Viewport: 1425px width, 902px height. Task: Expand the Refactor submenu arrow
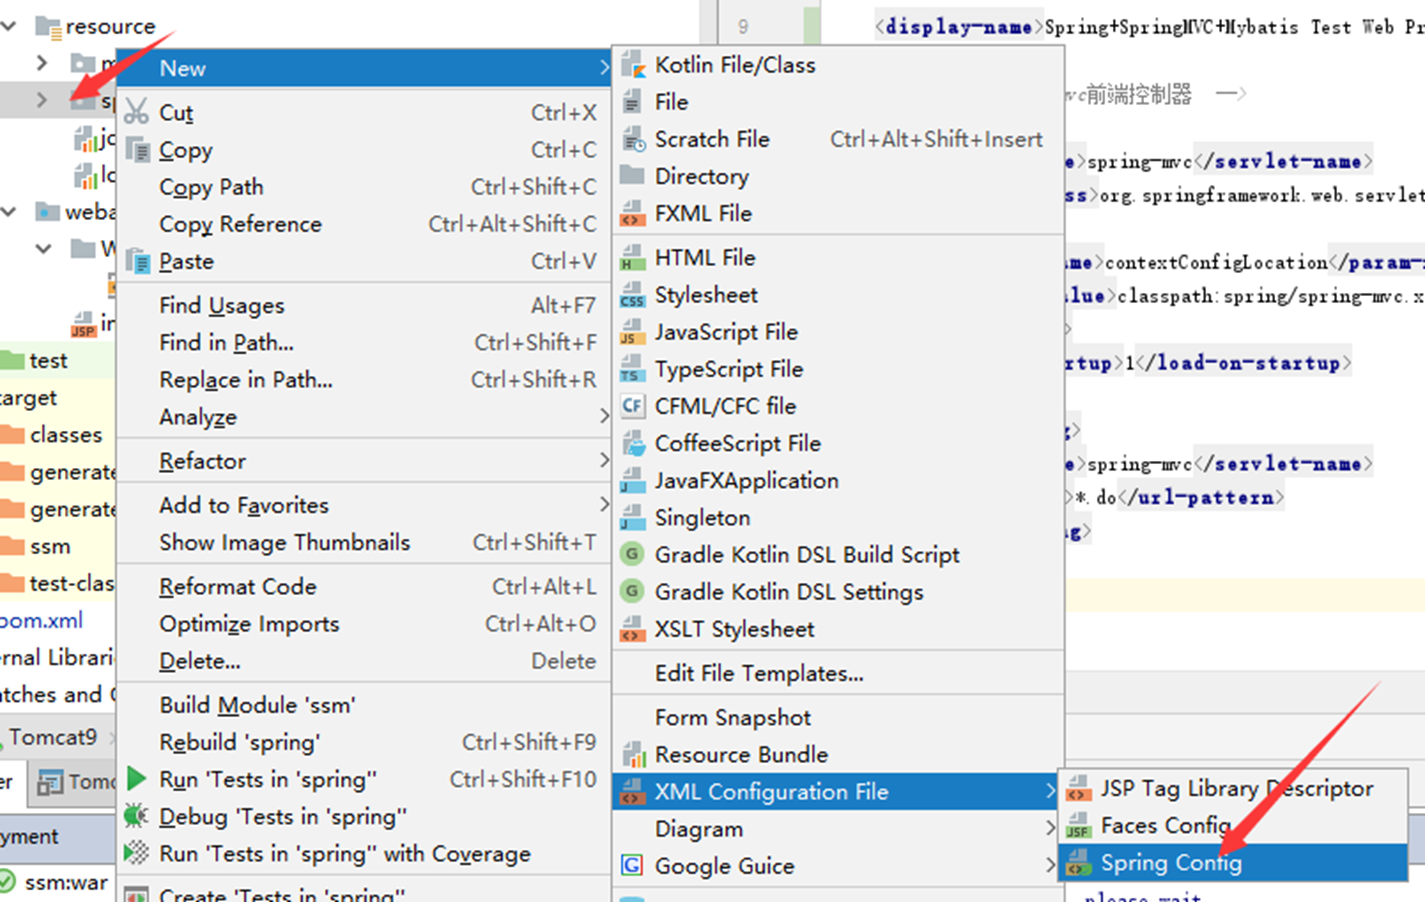coord(604,460)
